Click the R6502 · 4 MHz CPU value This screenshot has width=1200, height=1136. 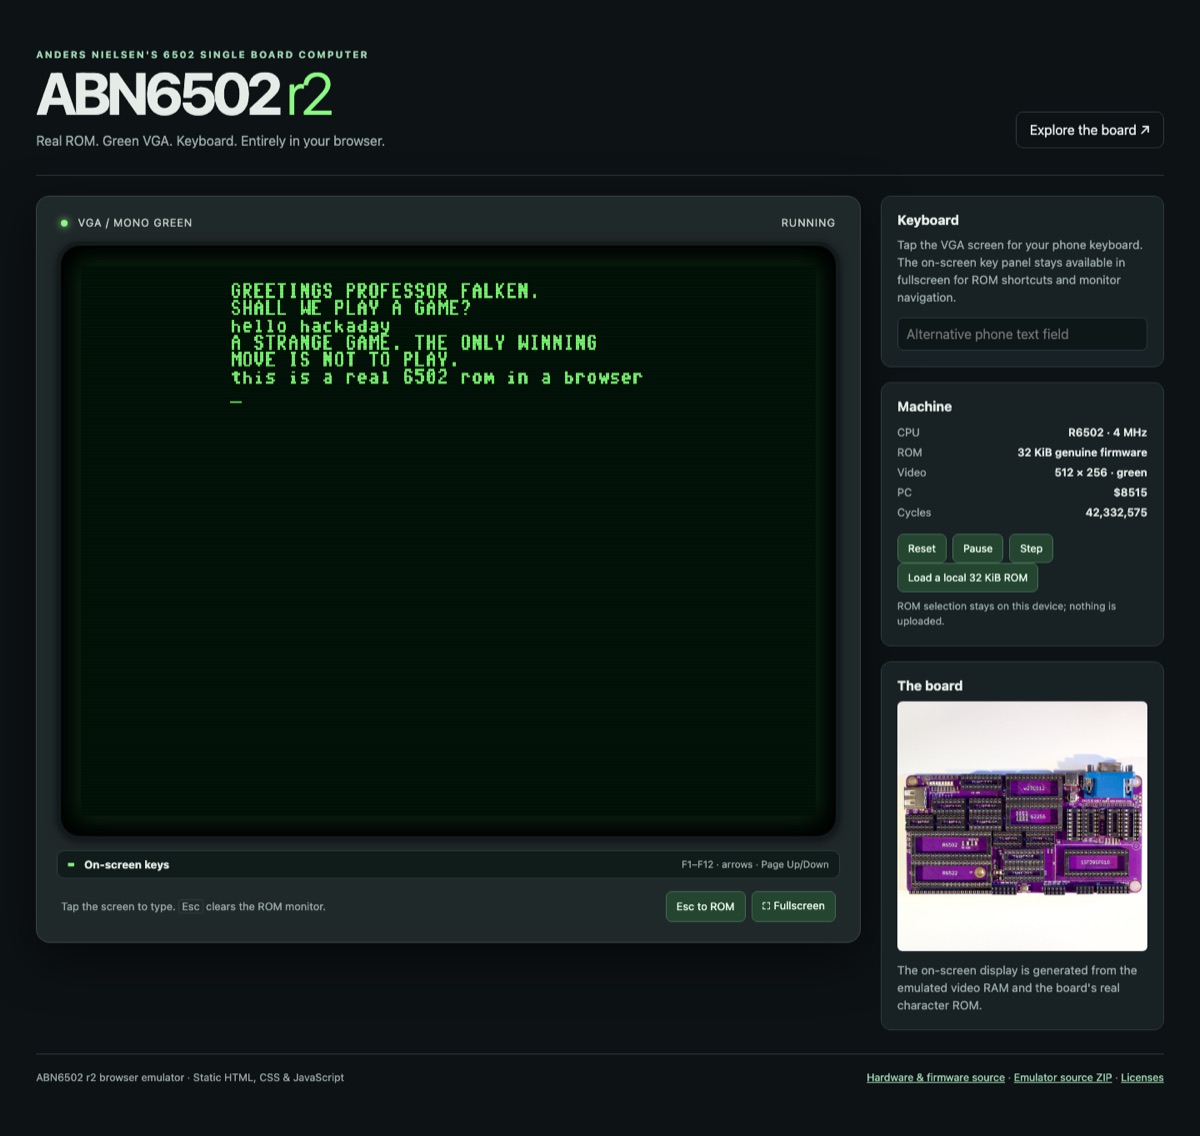[1107, 432]
